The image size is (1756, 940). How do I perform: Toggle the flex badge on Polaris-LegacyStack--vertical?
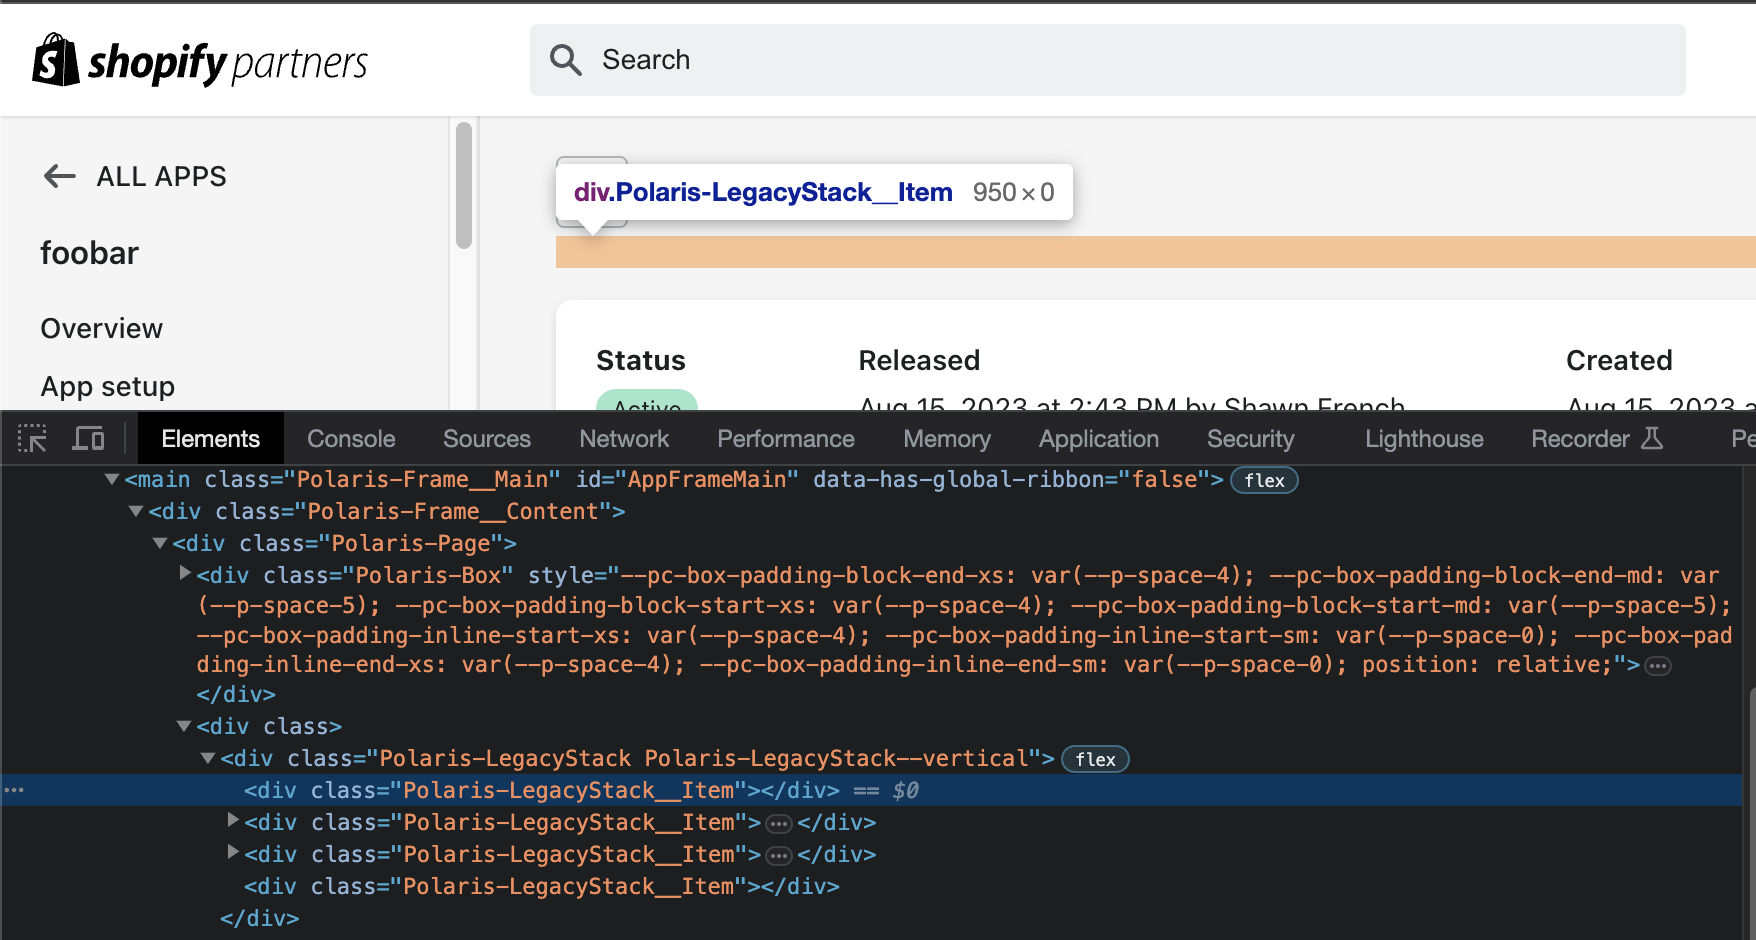tap(1094, 759)
